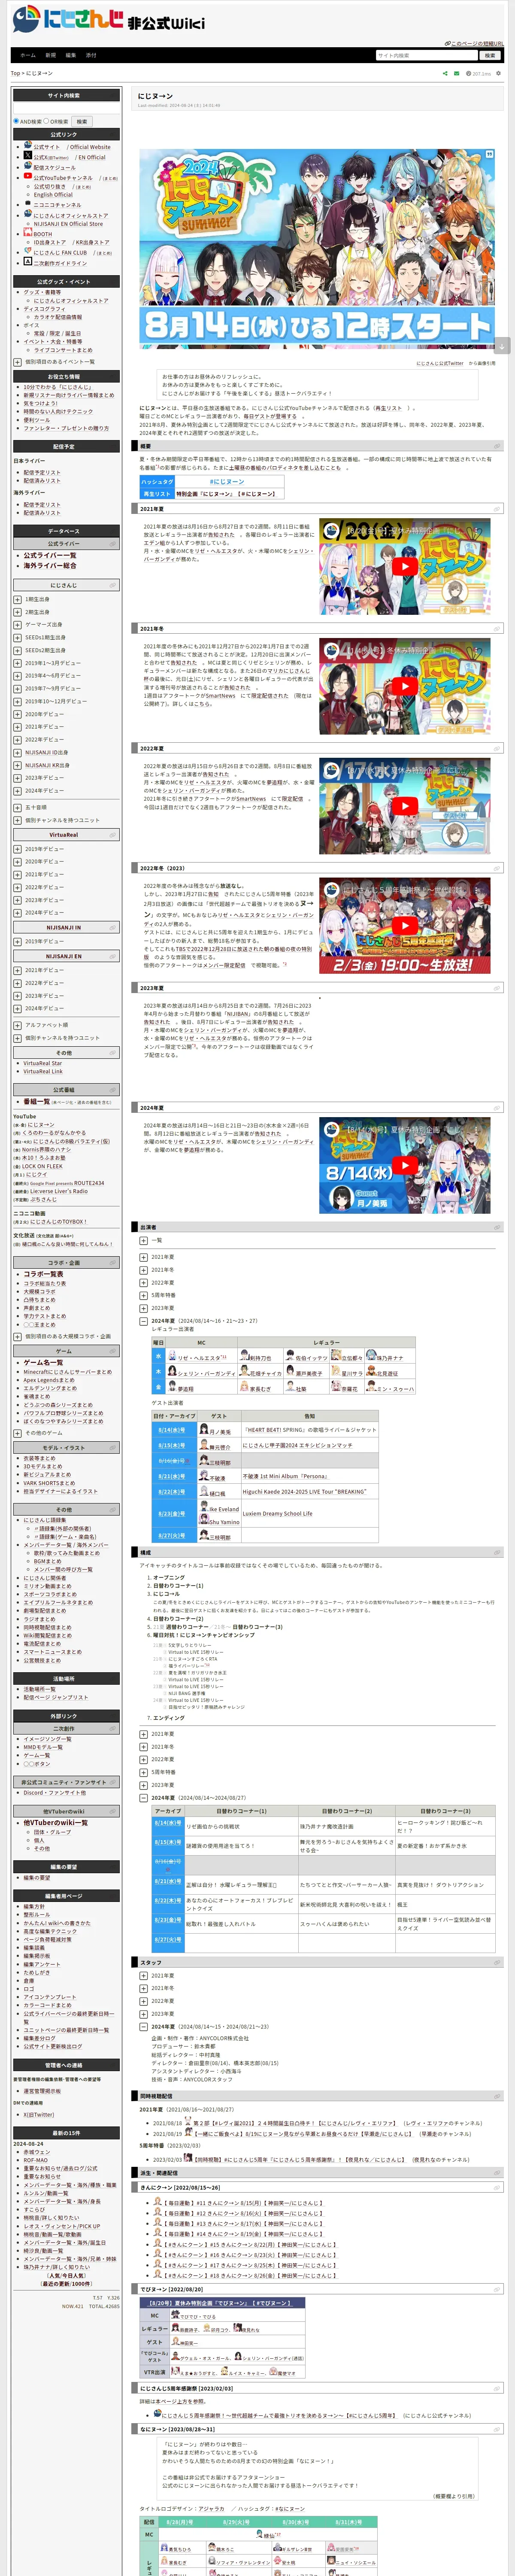The image size is (515, 2576).
Task: Expand 五十音順 list in sidebar
Action: point(17,807)
